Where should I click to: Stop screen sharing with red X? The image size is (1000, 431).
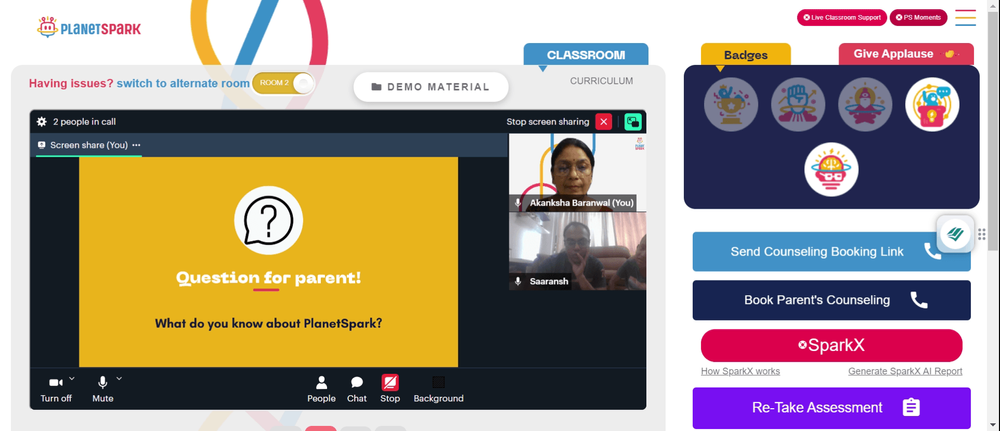(603, 122)
